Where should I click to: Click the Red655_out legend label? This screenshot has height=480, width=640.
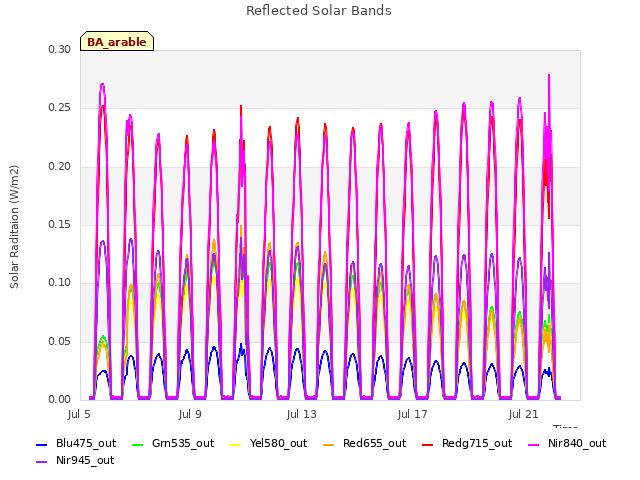click(x=375, y=443)
